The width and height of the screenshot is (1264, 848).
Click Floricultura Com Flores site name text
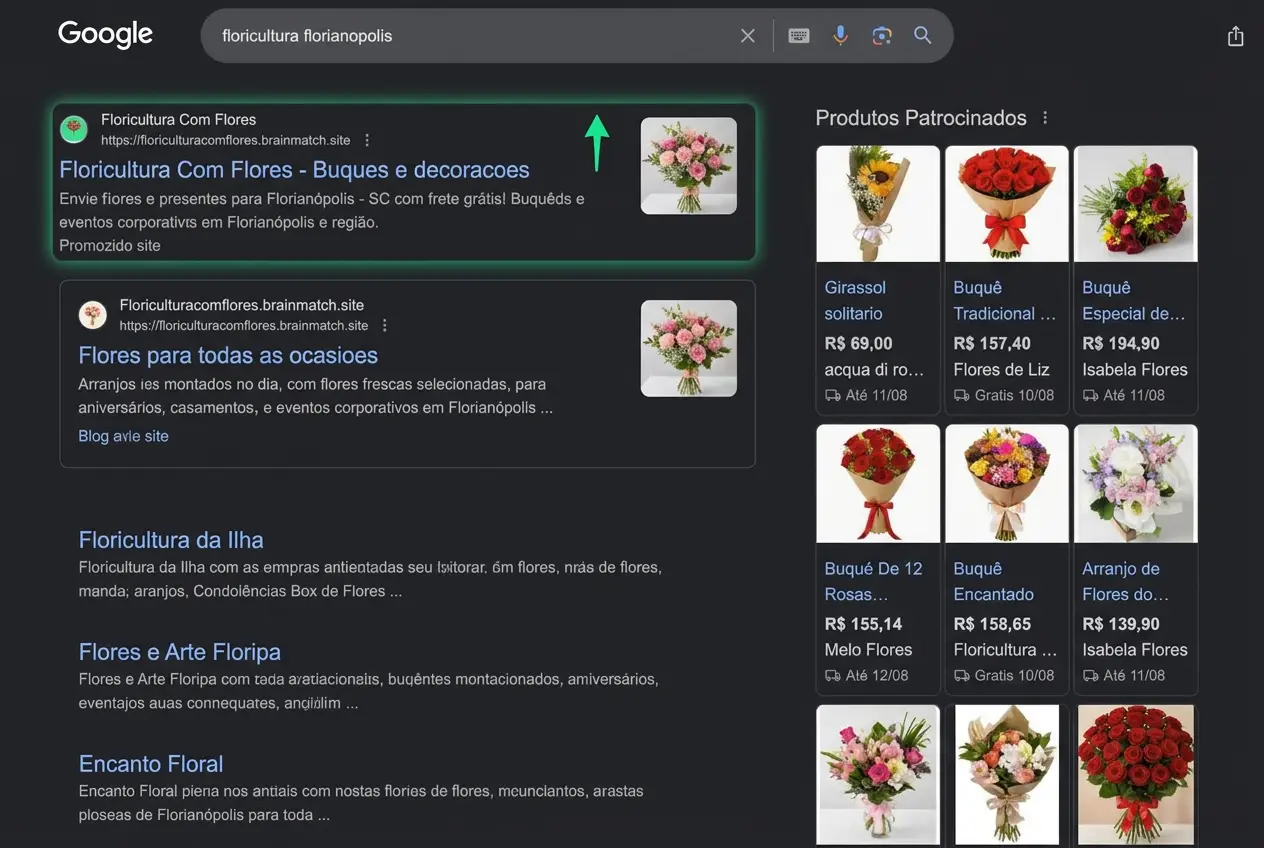click(179, 120)
